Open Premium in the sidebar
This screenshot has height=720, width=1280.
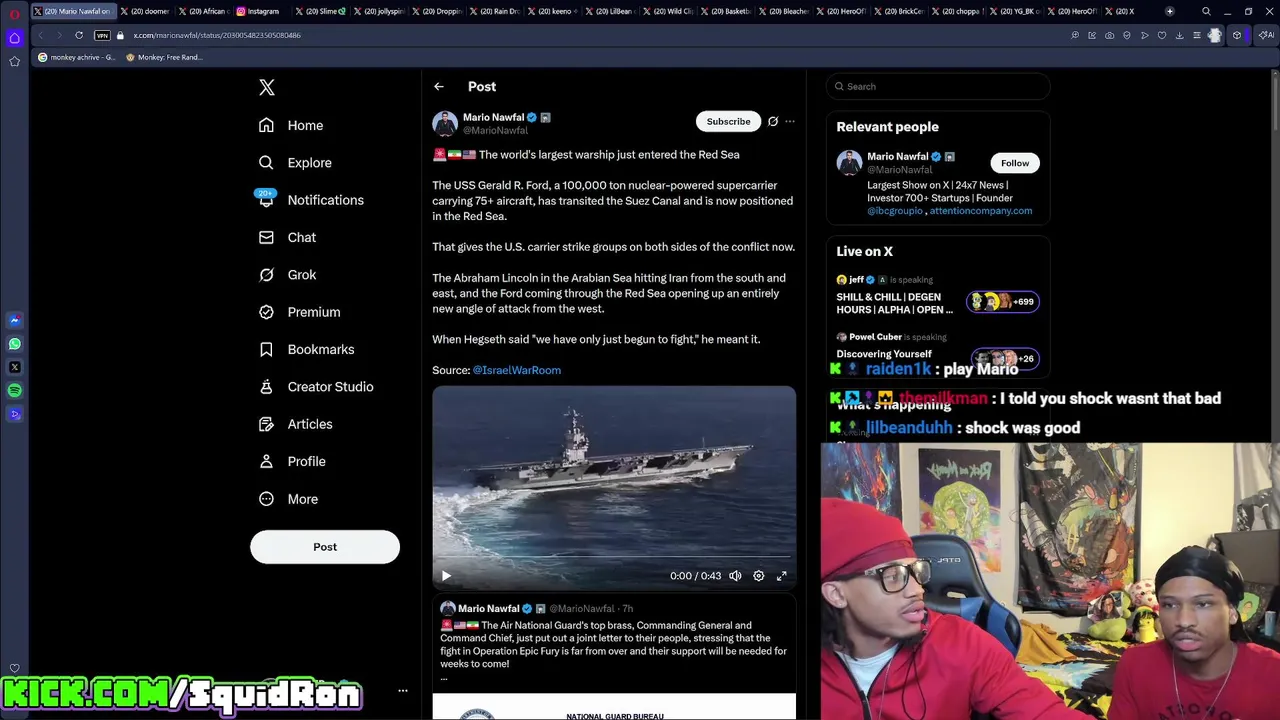point(299,312)
